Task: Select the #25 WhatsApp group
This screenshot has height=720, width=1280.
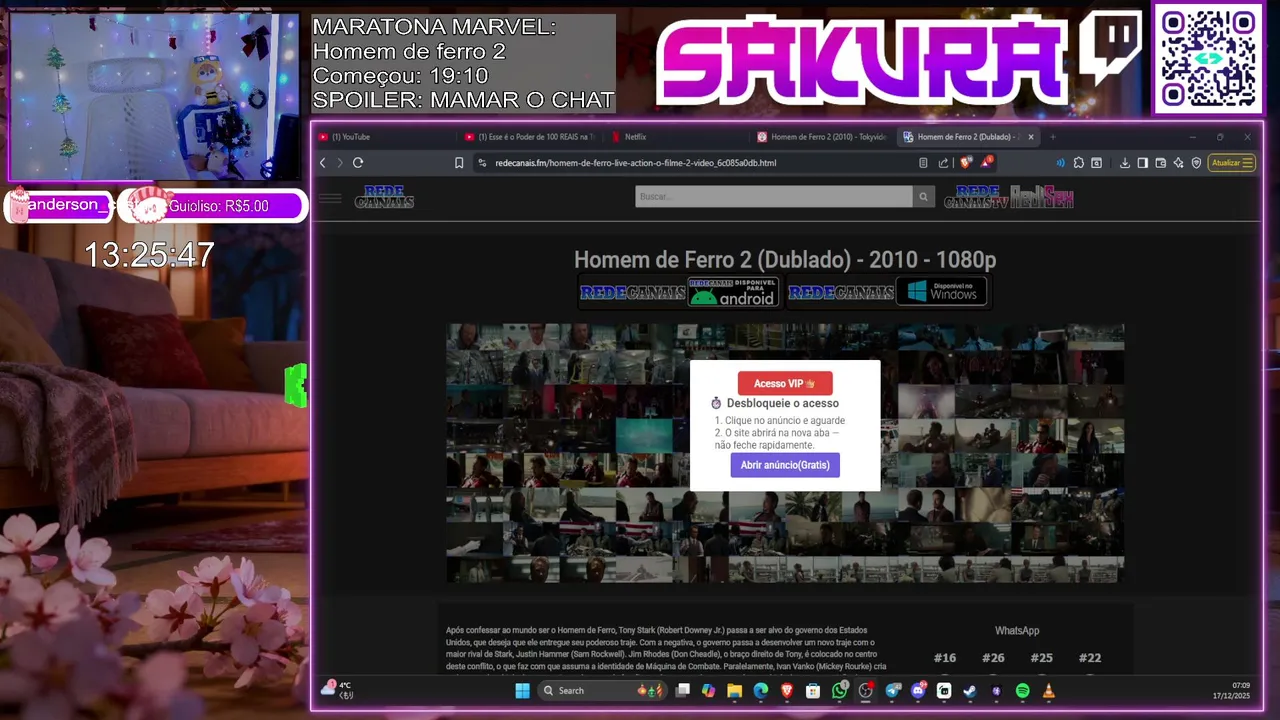Action: click(x=1041, y=658)
